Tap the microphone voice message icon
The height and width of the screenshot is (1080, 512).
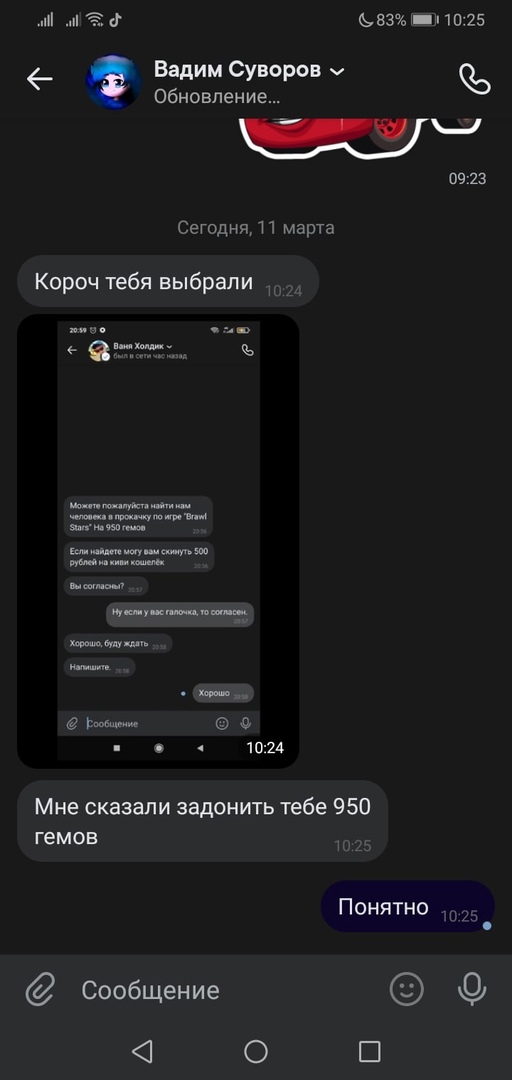click(472, 990)
